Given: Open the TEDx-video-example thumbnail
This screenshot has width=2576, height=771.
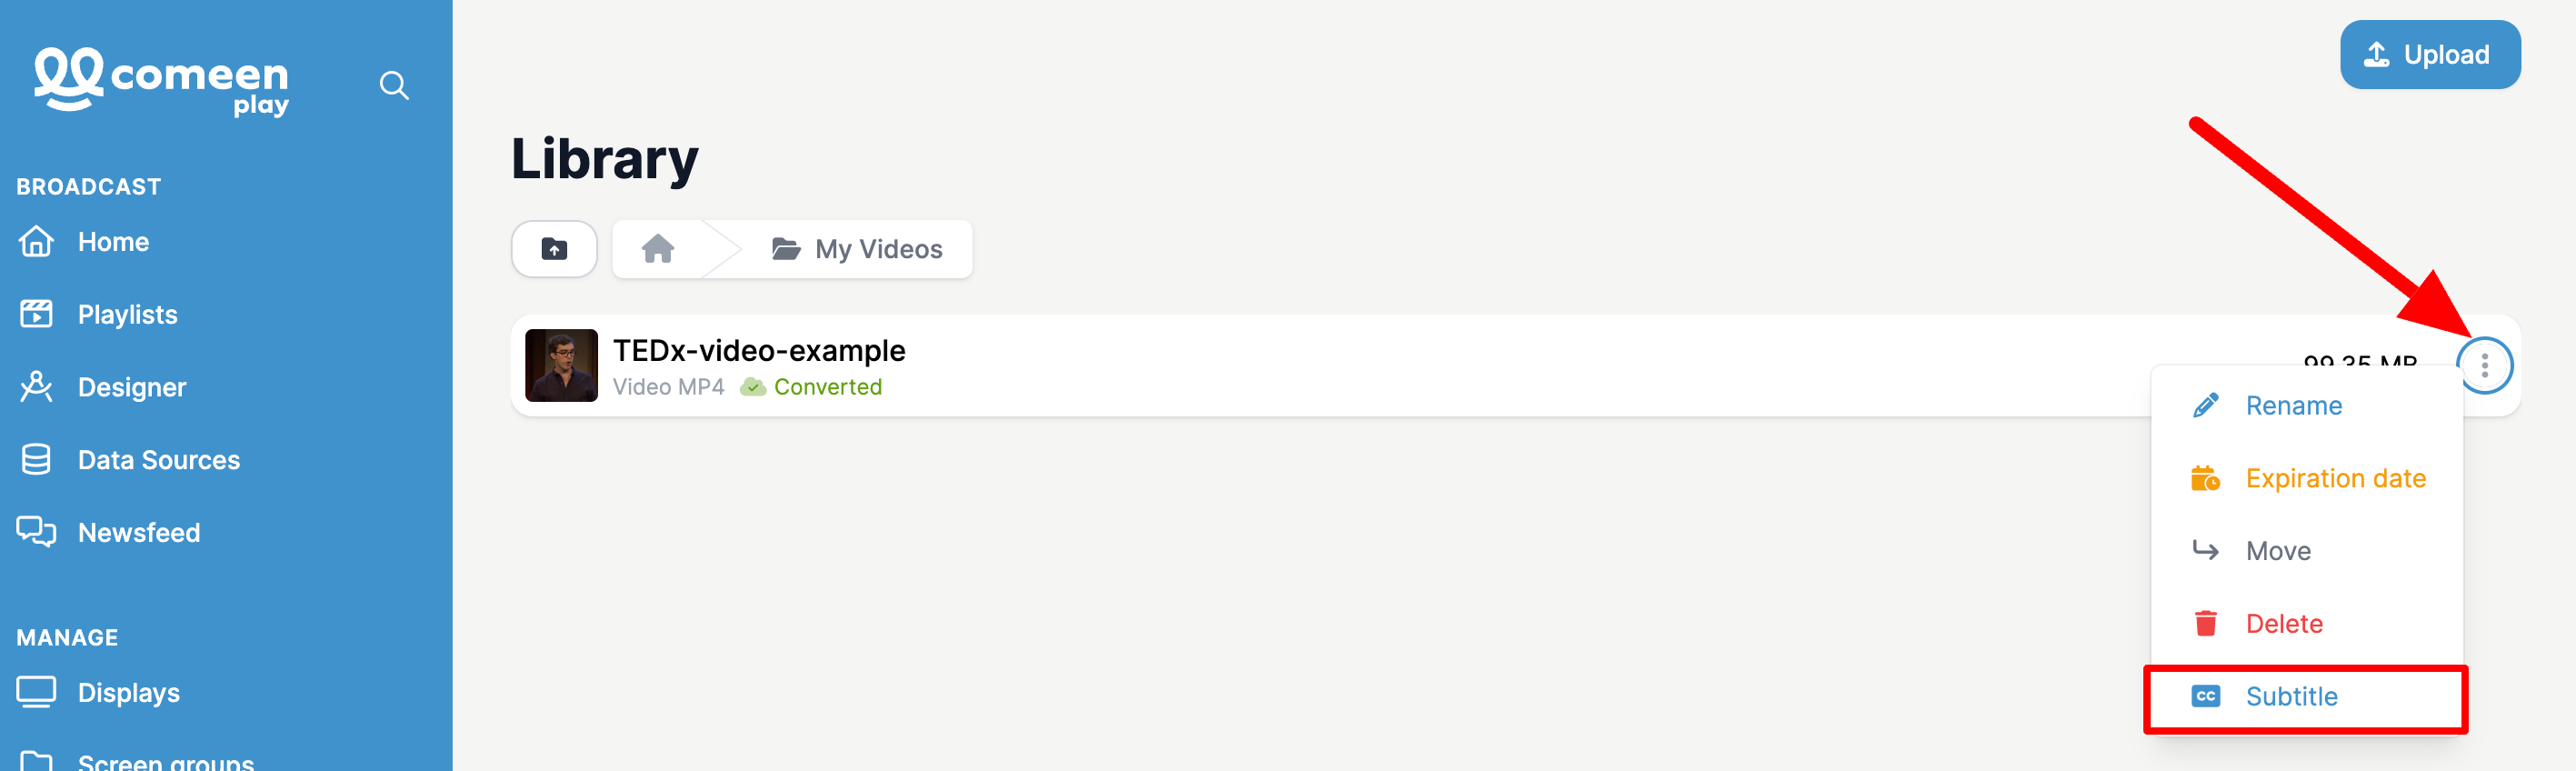Looking at the screenshot, I should (561, 366).
